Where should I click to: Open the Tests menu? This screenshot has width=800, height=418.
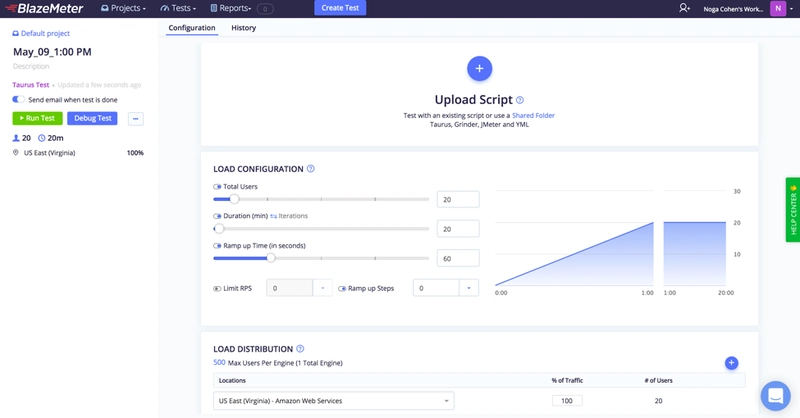[178, 8]
